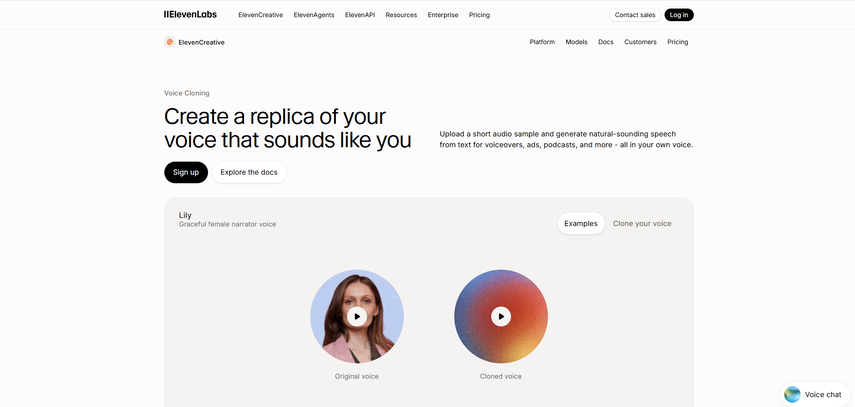Click the black Sign up button
This screenshot has width=855, height=407.
click(186, 172)
